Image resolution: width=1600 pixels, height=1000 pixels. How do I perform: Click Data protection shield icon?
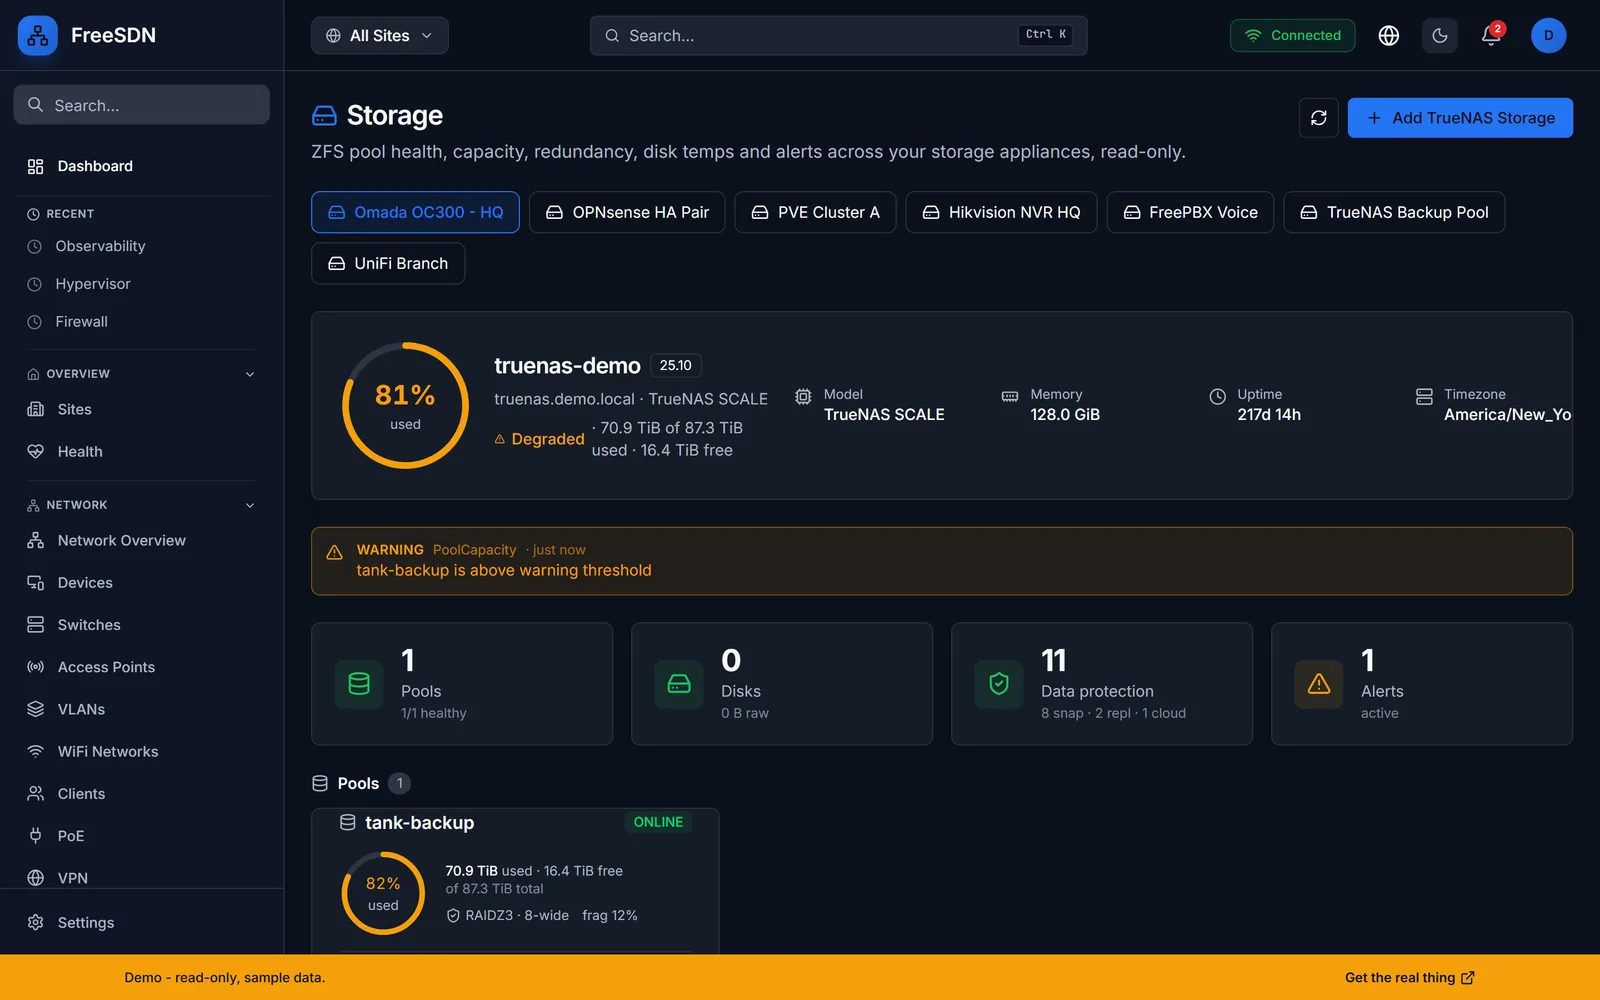(x=999, y=684)
